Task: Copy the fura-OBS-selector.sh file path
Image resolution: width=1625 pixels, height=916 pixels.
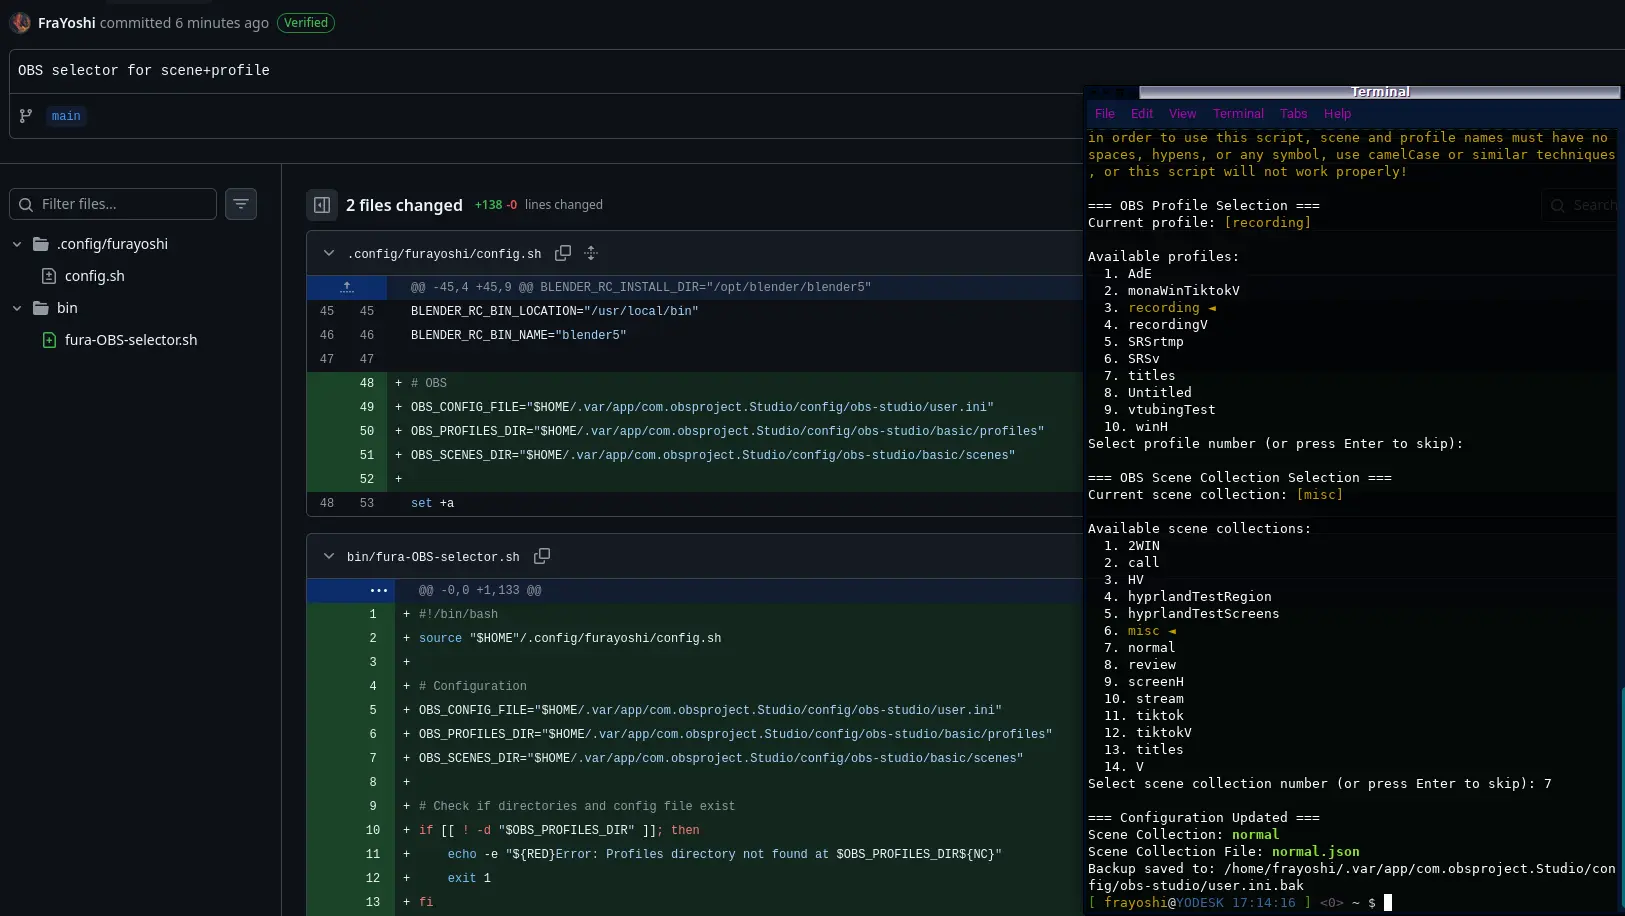Action: [x=542, y=556]
